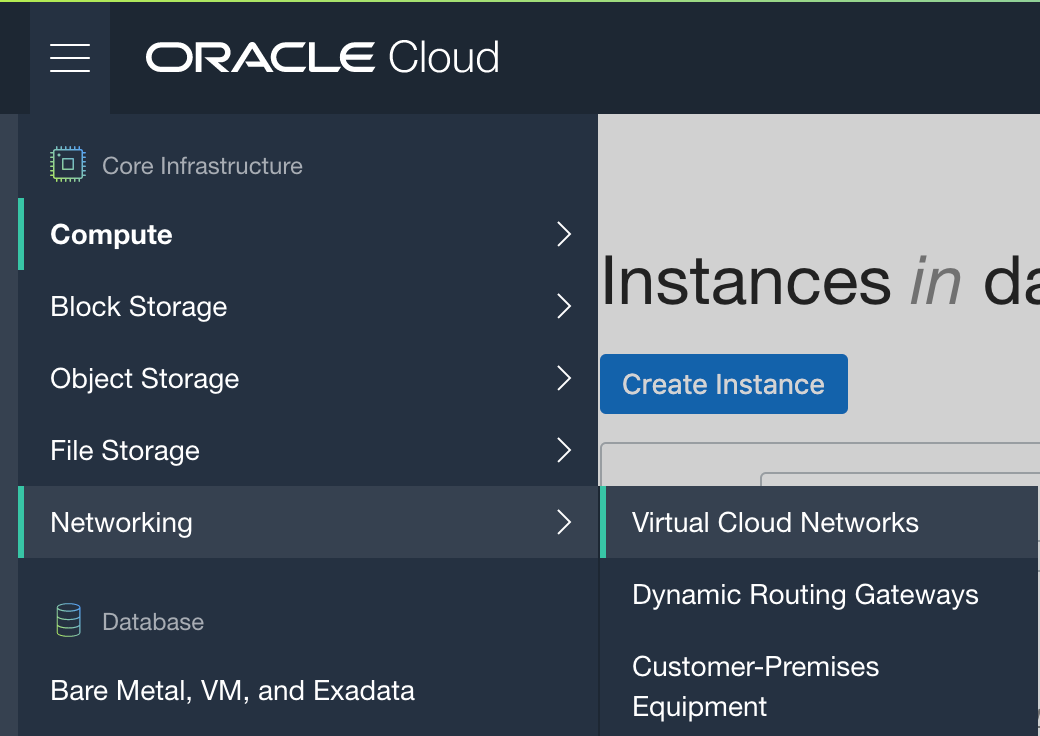The width and height of the screenshot is (1040, 736).
Task: Open the Networking menu entry
Action: click(121, 523)
